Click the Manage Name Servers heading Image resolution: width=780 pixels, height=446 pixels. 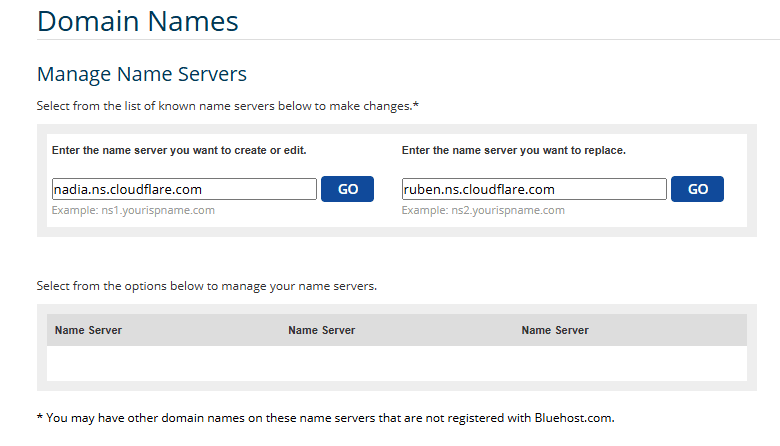[x=142, y=74]
